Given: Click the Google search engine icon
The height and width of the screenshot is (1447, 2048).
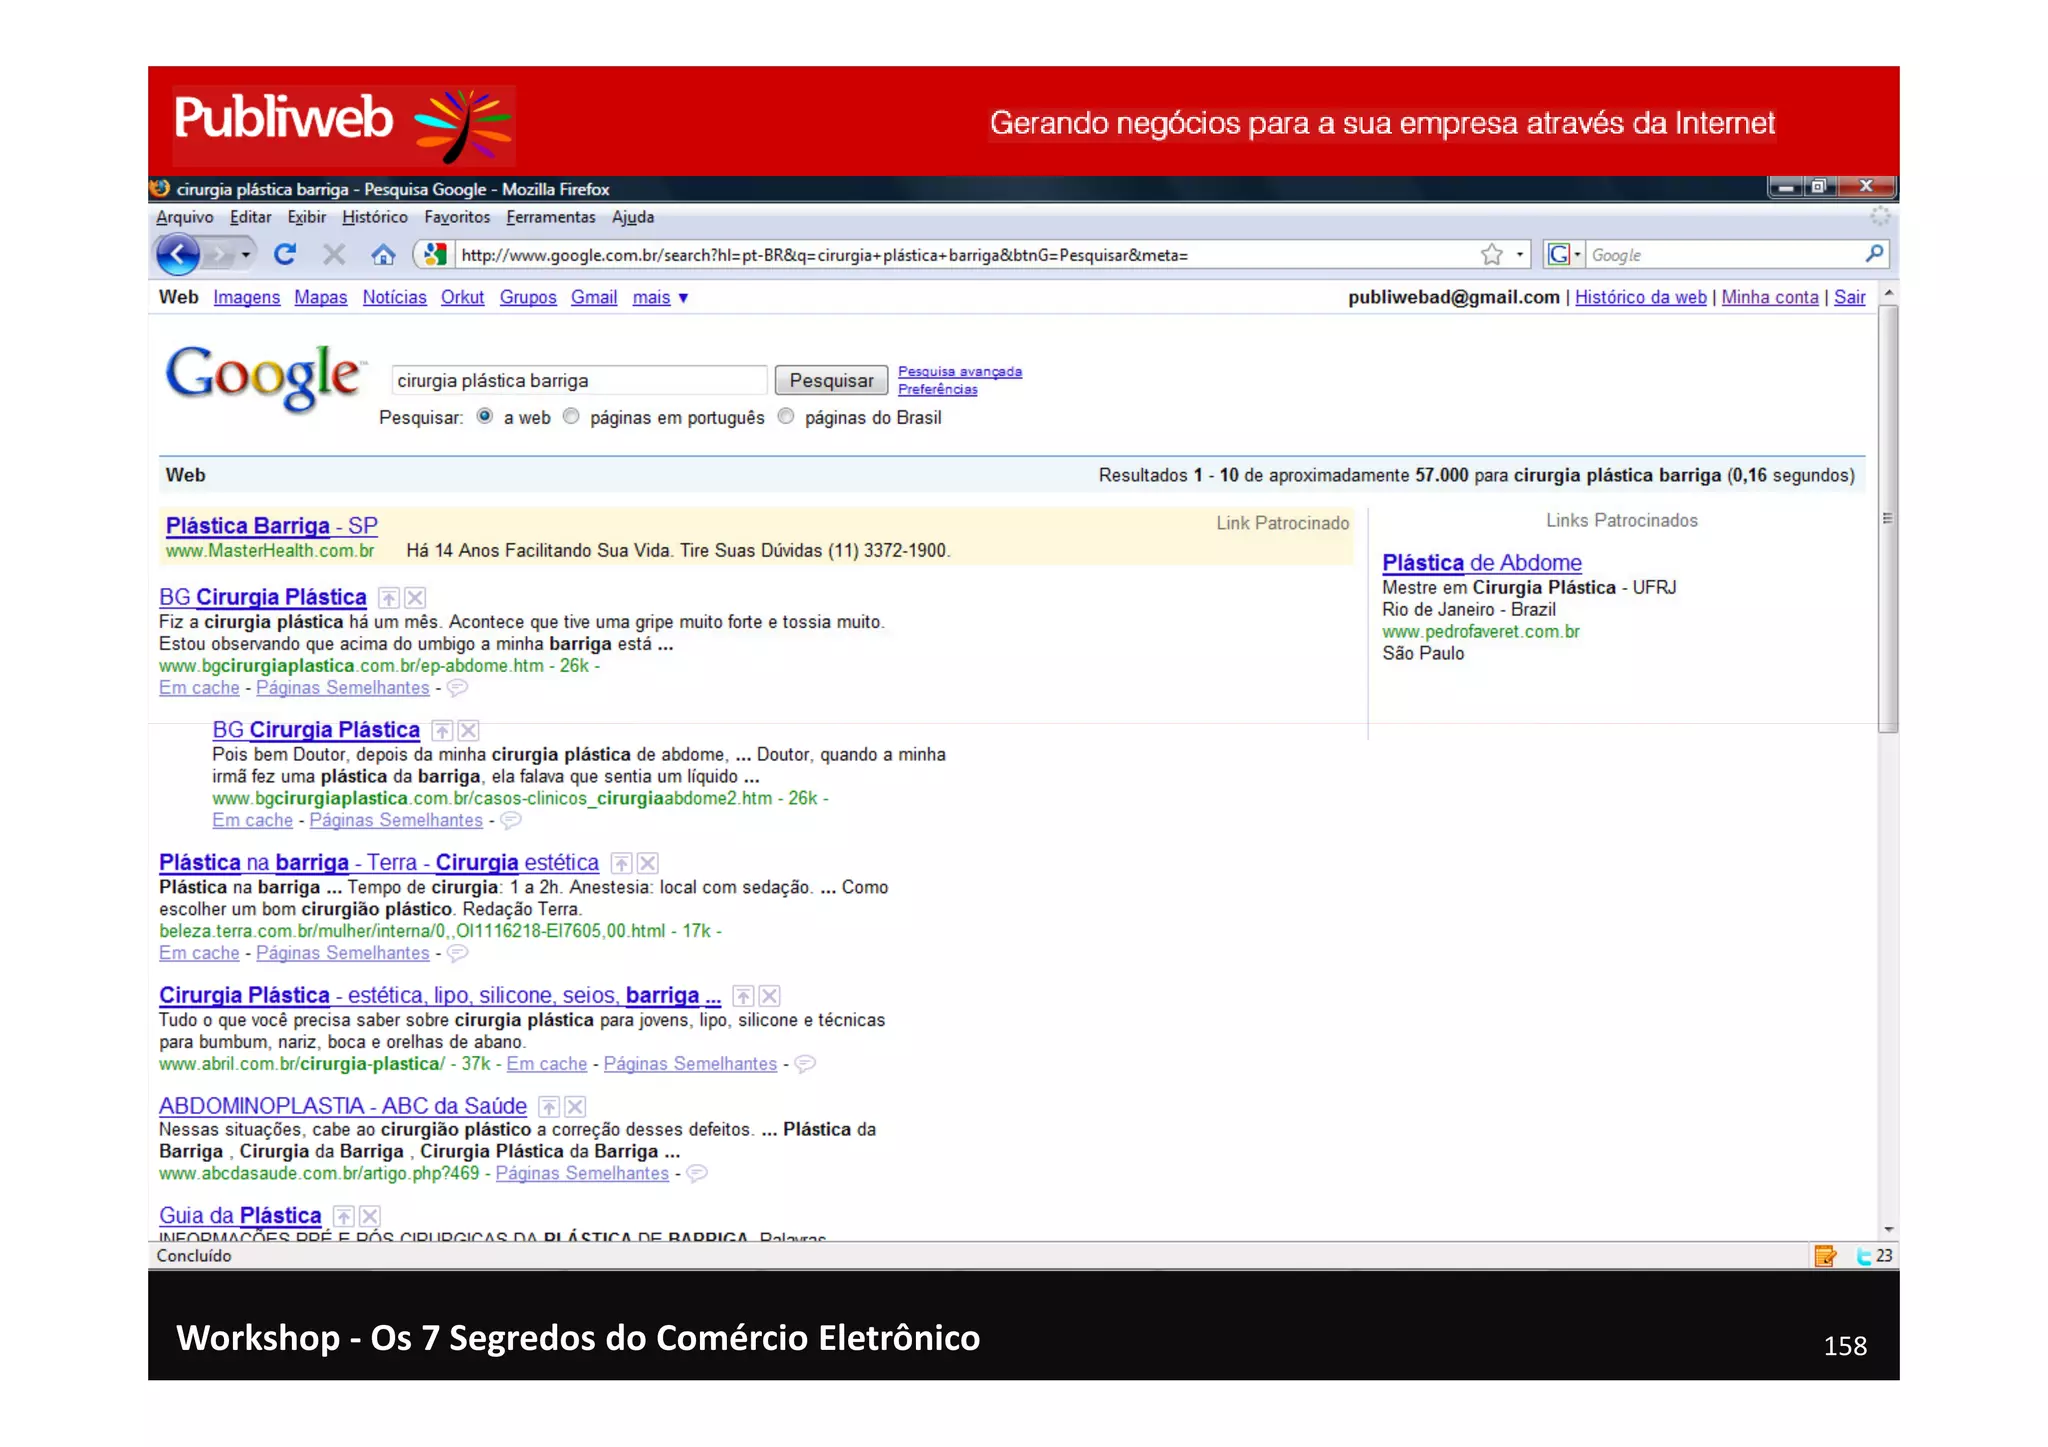Looking at the screenshot, I should coord(1558,255).
